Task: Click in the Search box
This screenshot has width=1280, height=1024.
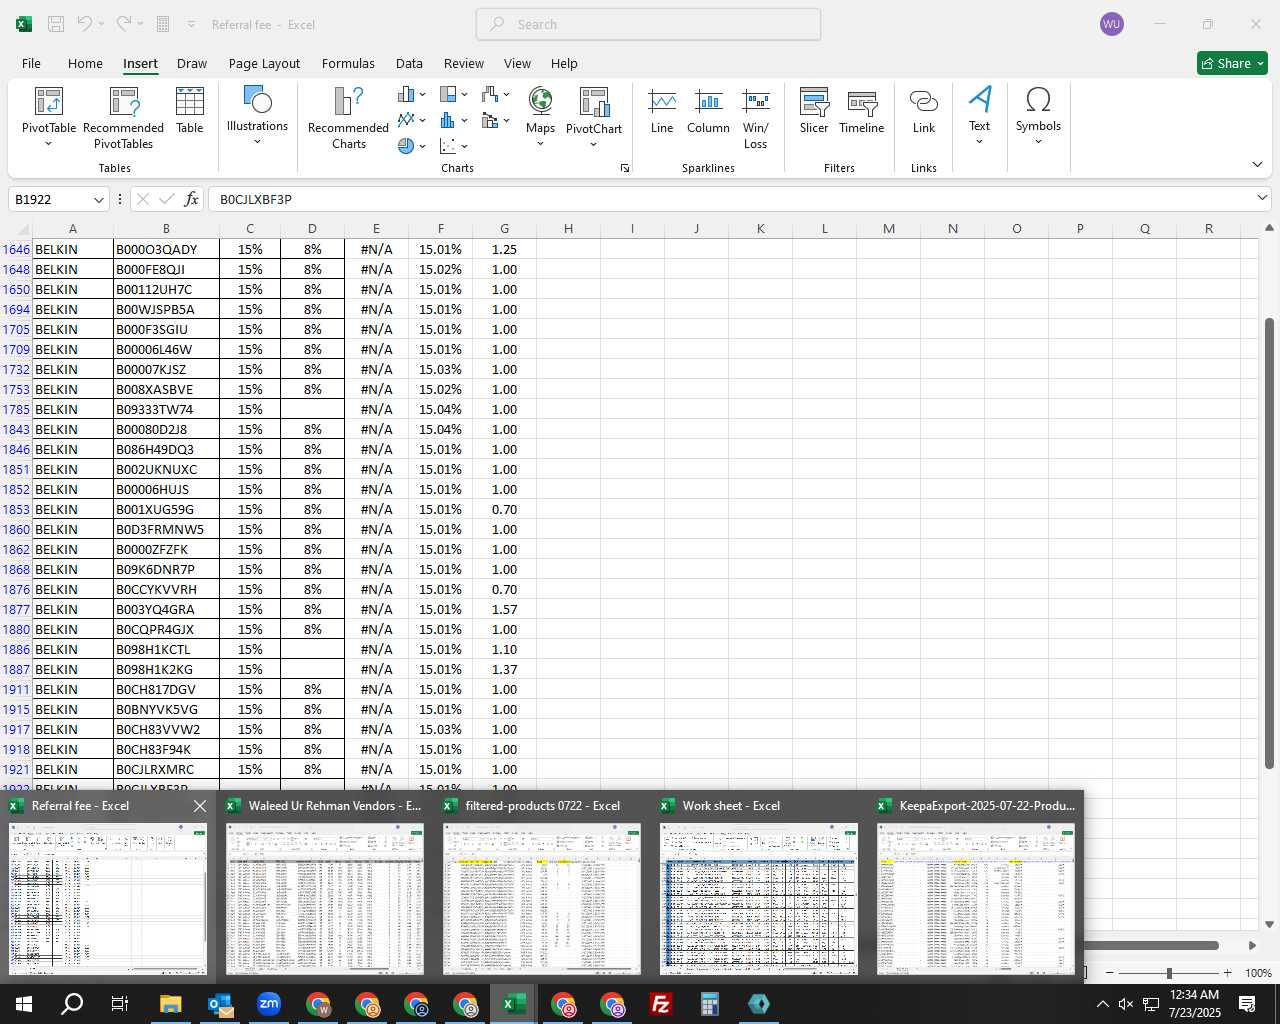Action: coord(648,24)
